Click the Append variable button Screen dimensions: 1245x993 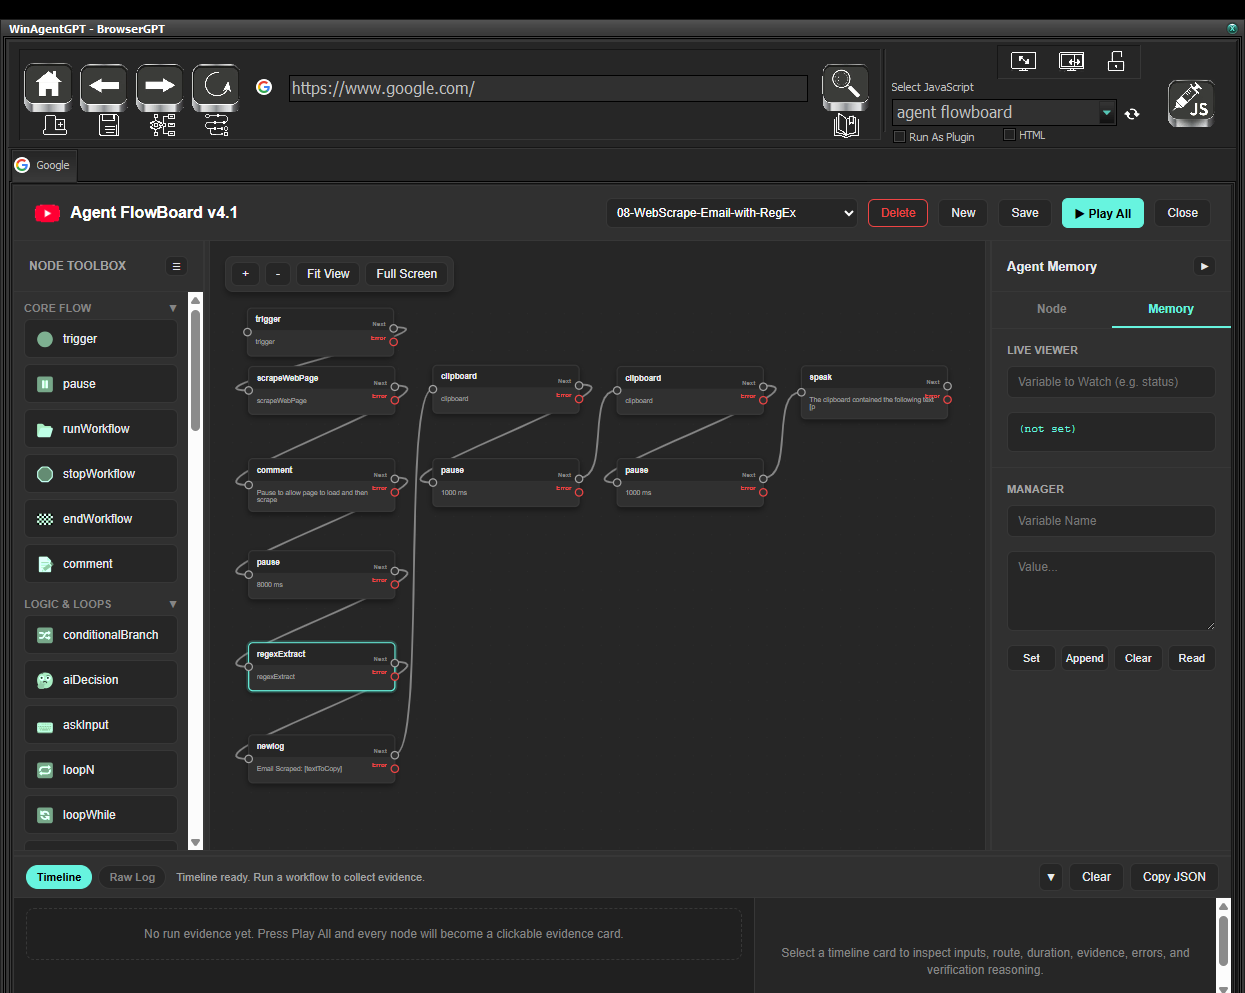click(1084, 658)
